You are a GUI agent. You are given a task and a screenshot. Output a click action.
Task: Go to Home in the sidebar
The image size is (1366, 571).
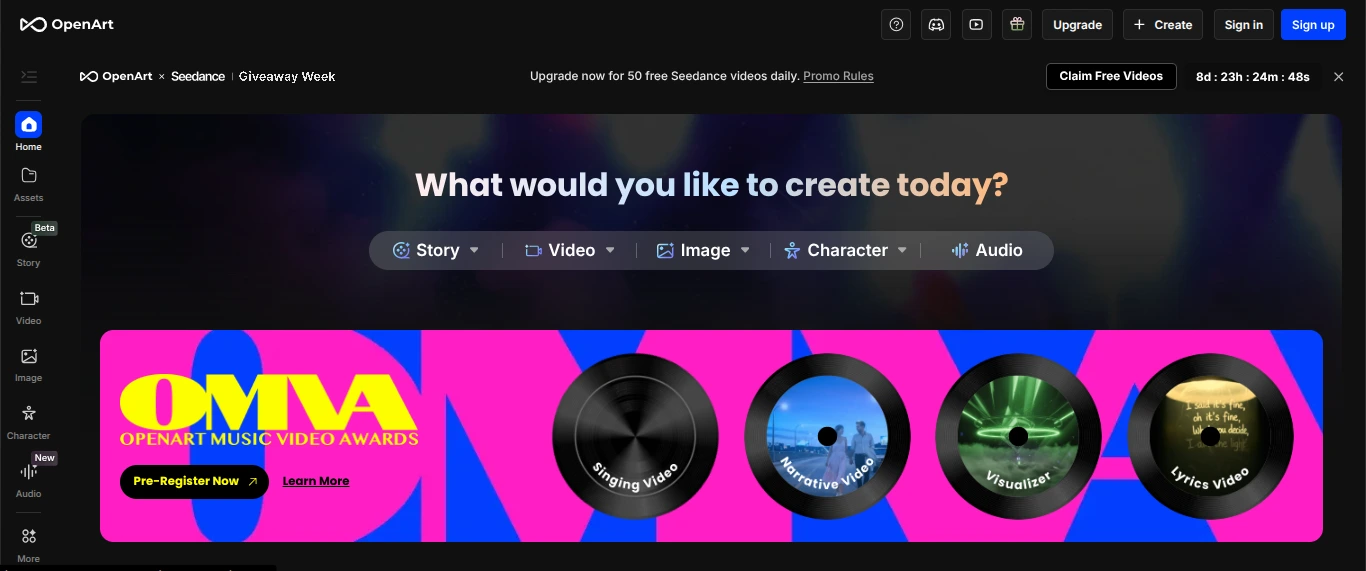coord(28,131)
